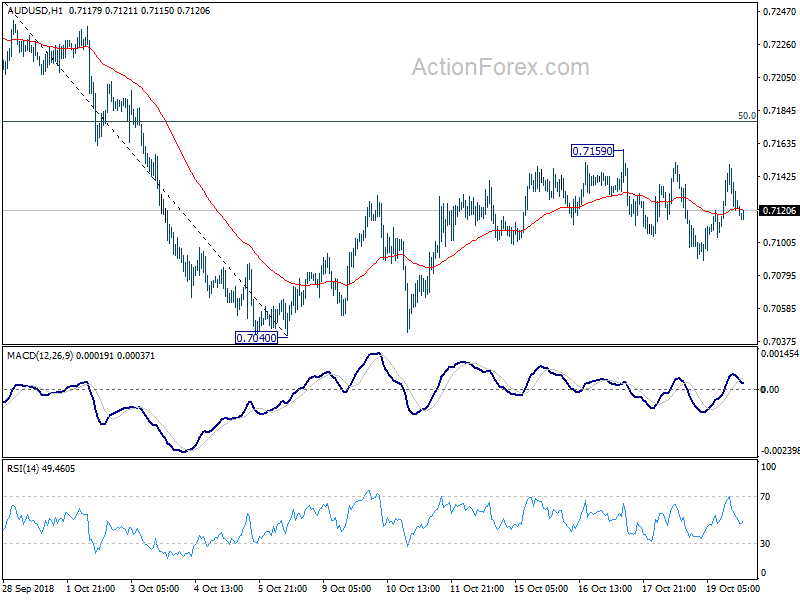
Task: Click the 11 Oct 21:00 time label
Action: pos(478,588)
